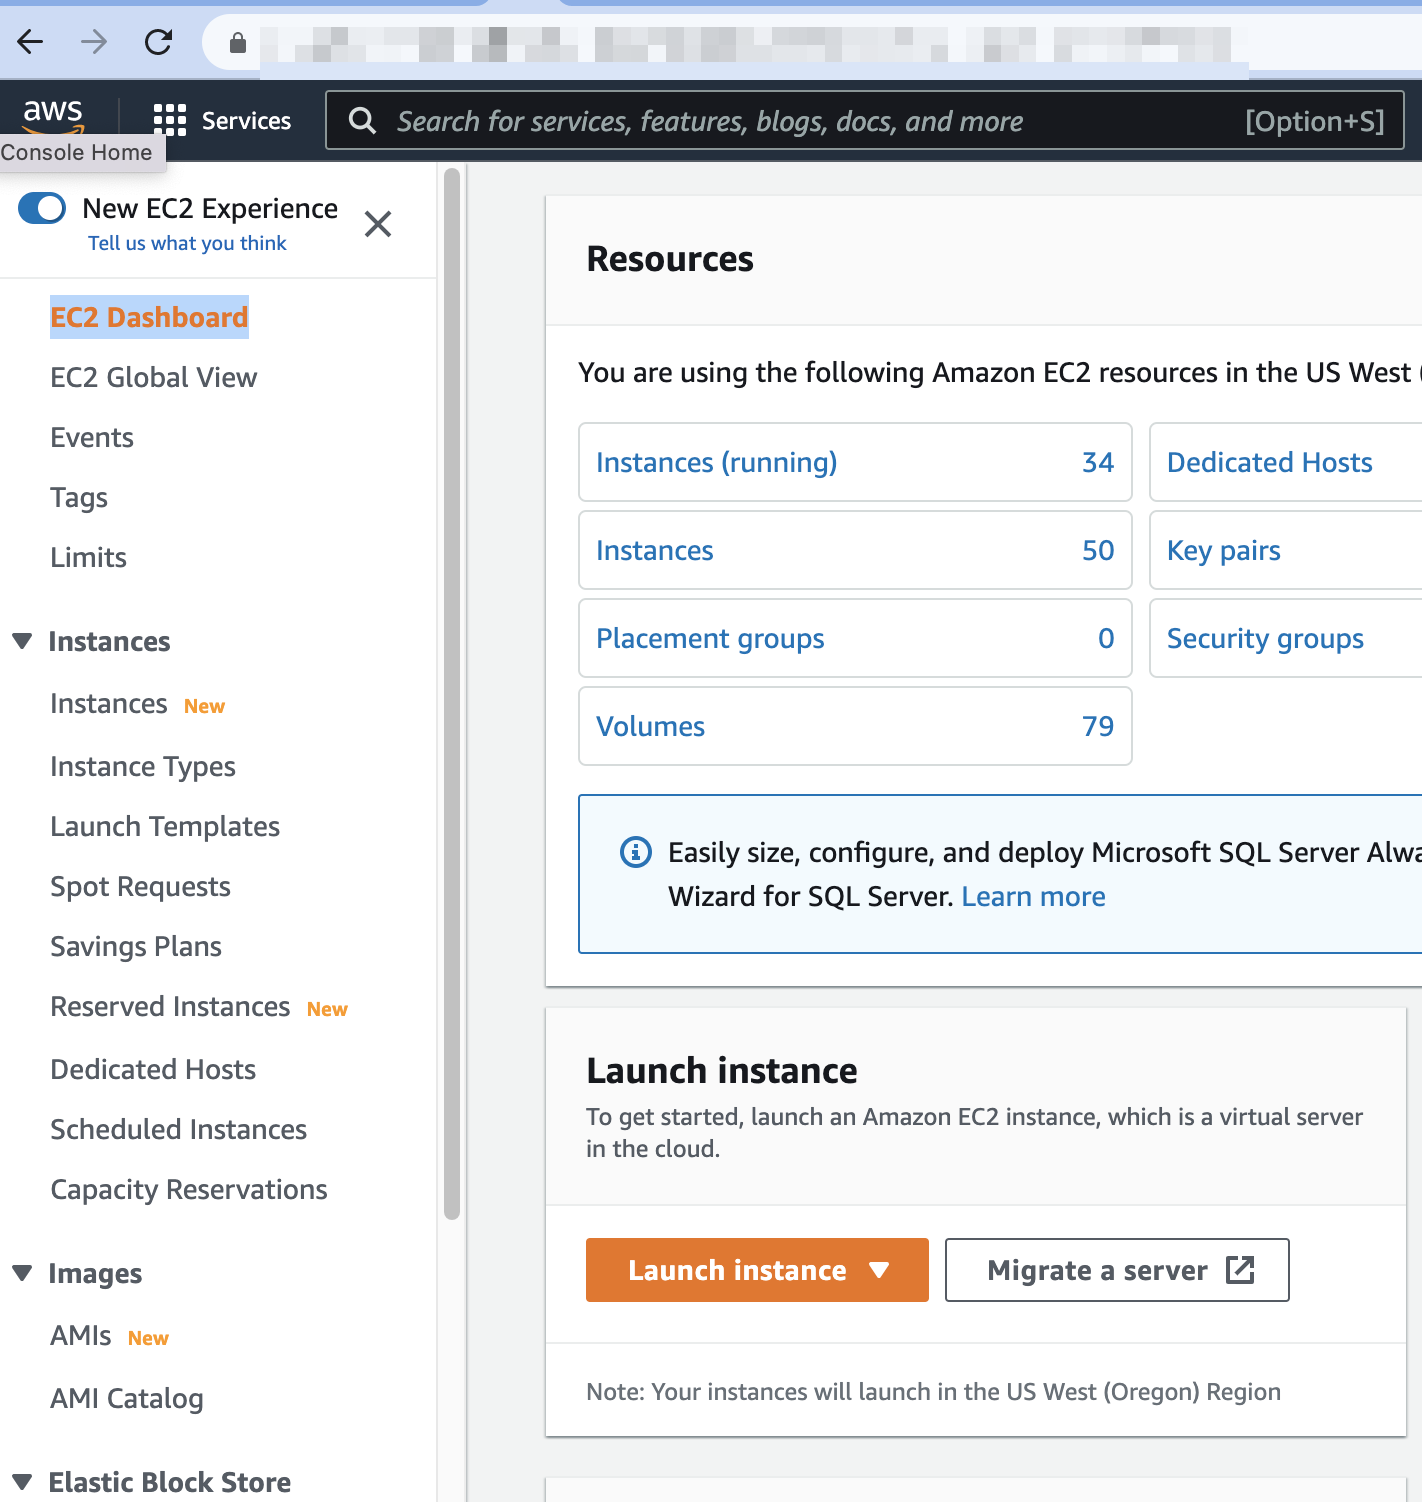Open AMI Catalog in sidebar
This screenshot has height=1502, width=1422.
(127, 1398)
